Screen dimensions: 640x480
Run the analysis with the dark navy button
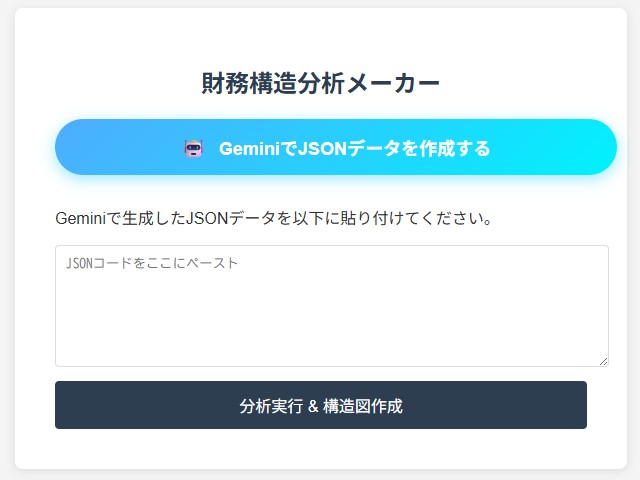click(320, 405)
